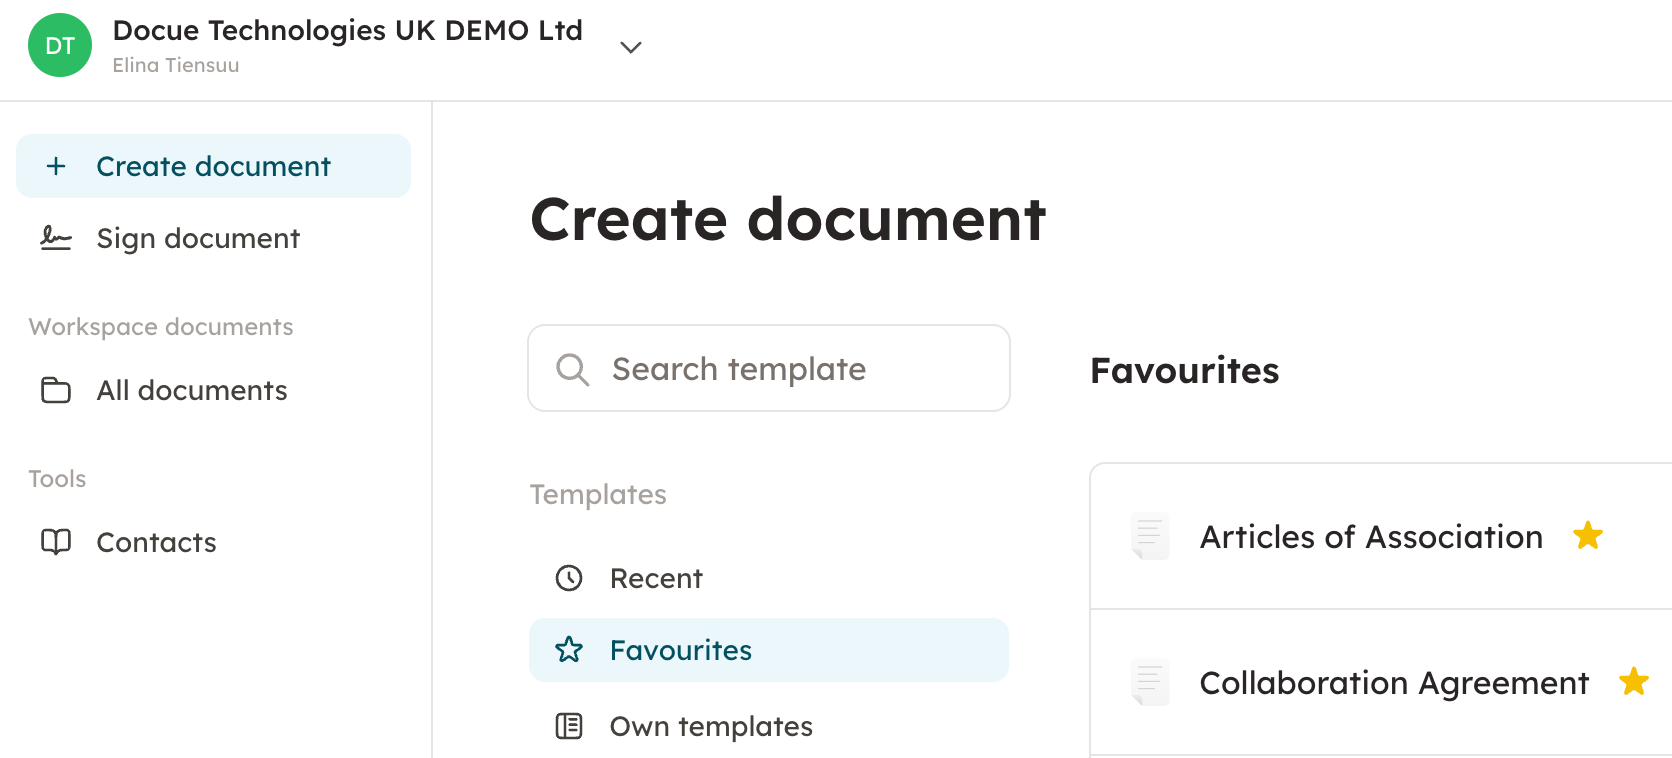Open the Sign document page
This screenshot has width=1672, height=758.
coord(198,238)
